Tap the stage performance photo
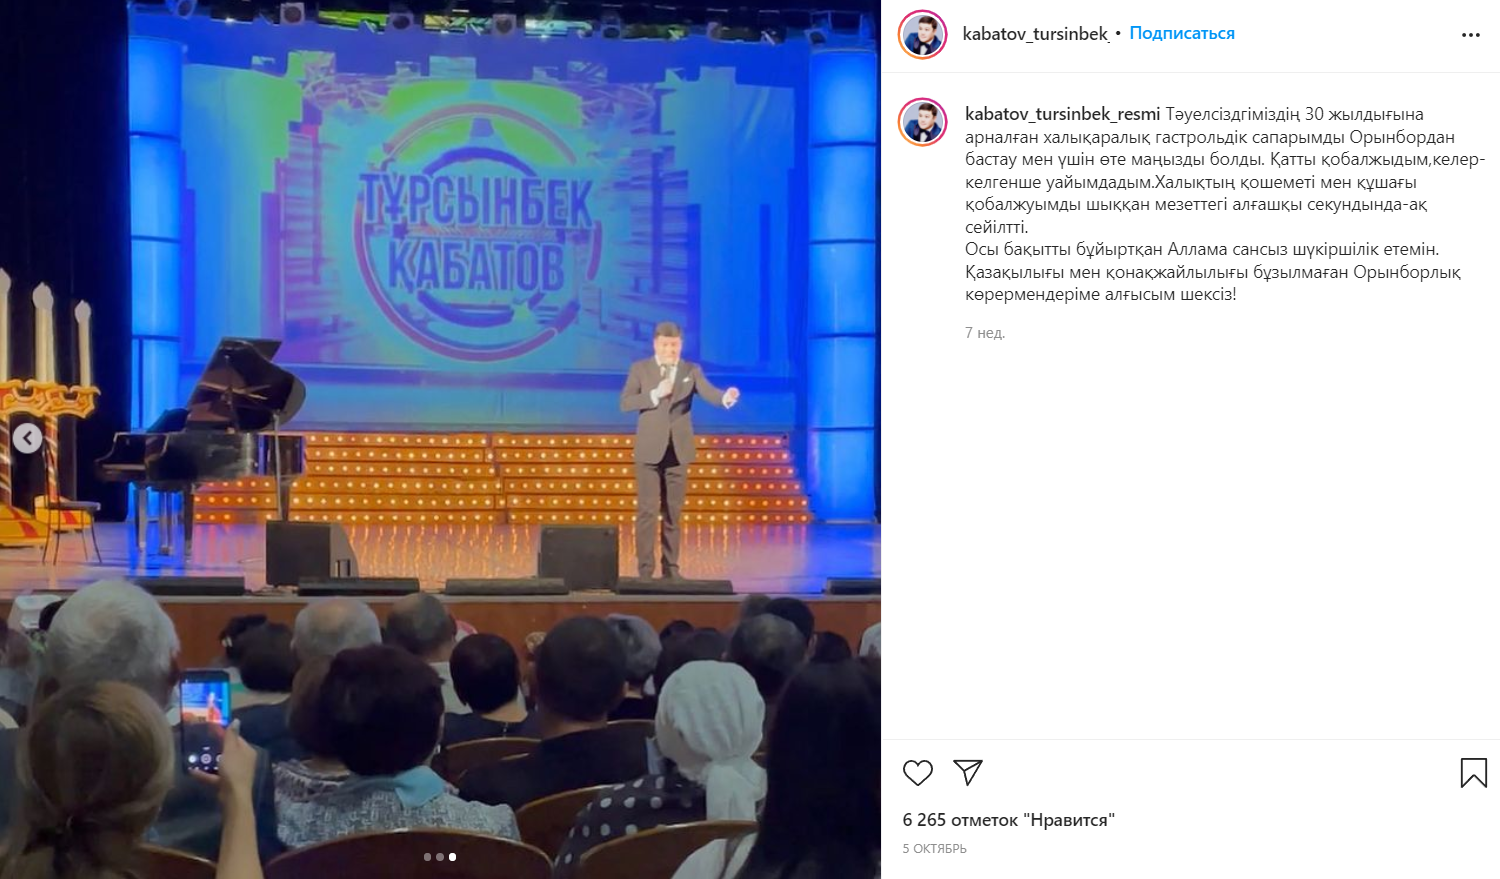 click(x=440, y=440)
